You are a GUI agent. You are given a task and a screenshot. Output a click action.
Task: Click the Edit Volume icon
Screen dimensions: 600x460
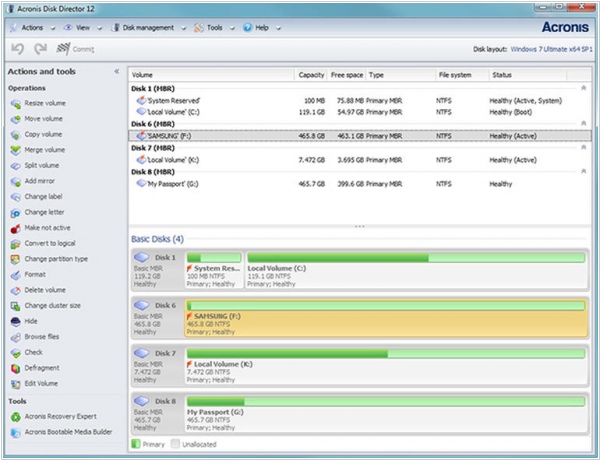point(16,384)
